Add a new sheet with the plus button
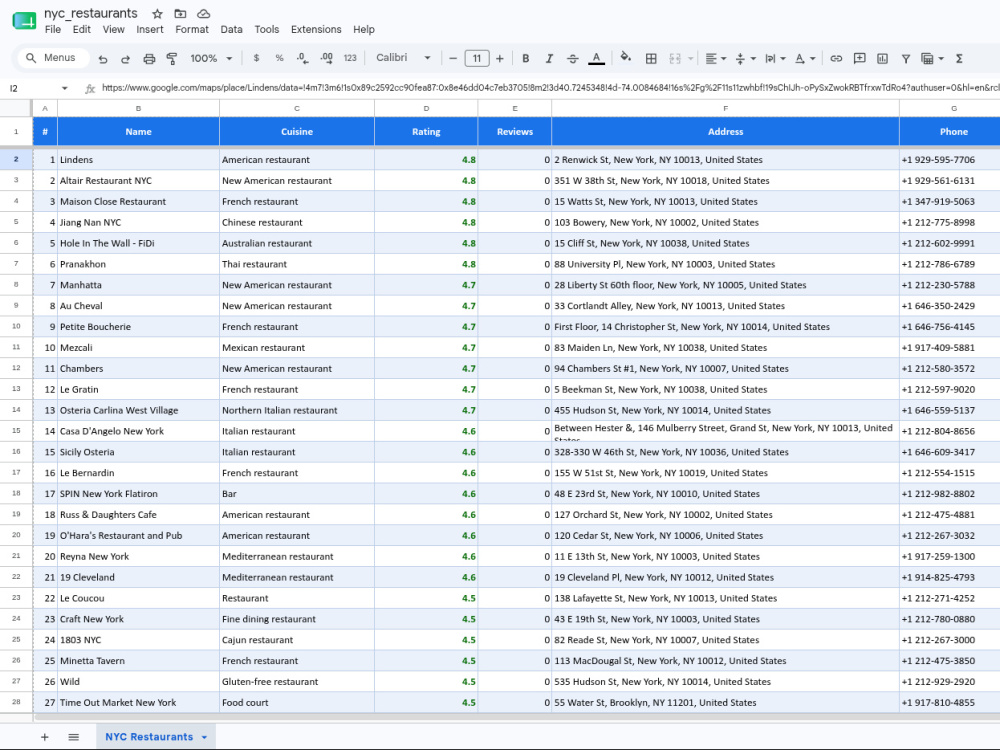Image resolution: width=1000 pixels, height=750 pixels. [x=45, y=737]
